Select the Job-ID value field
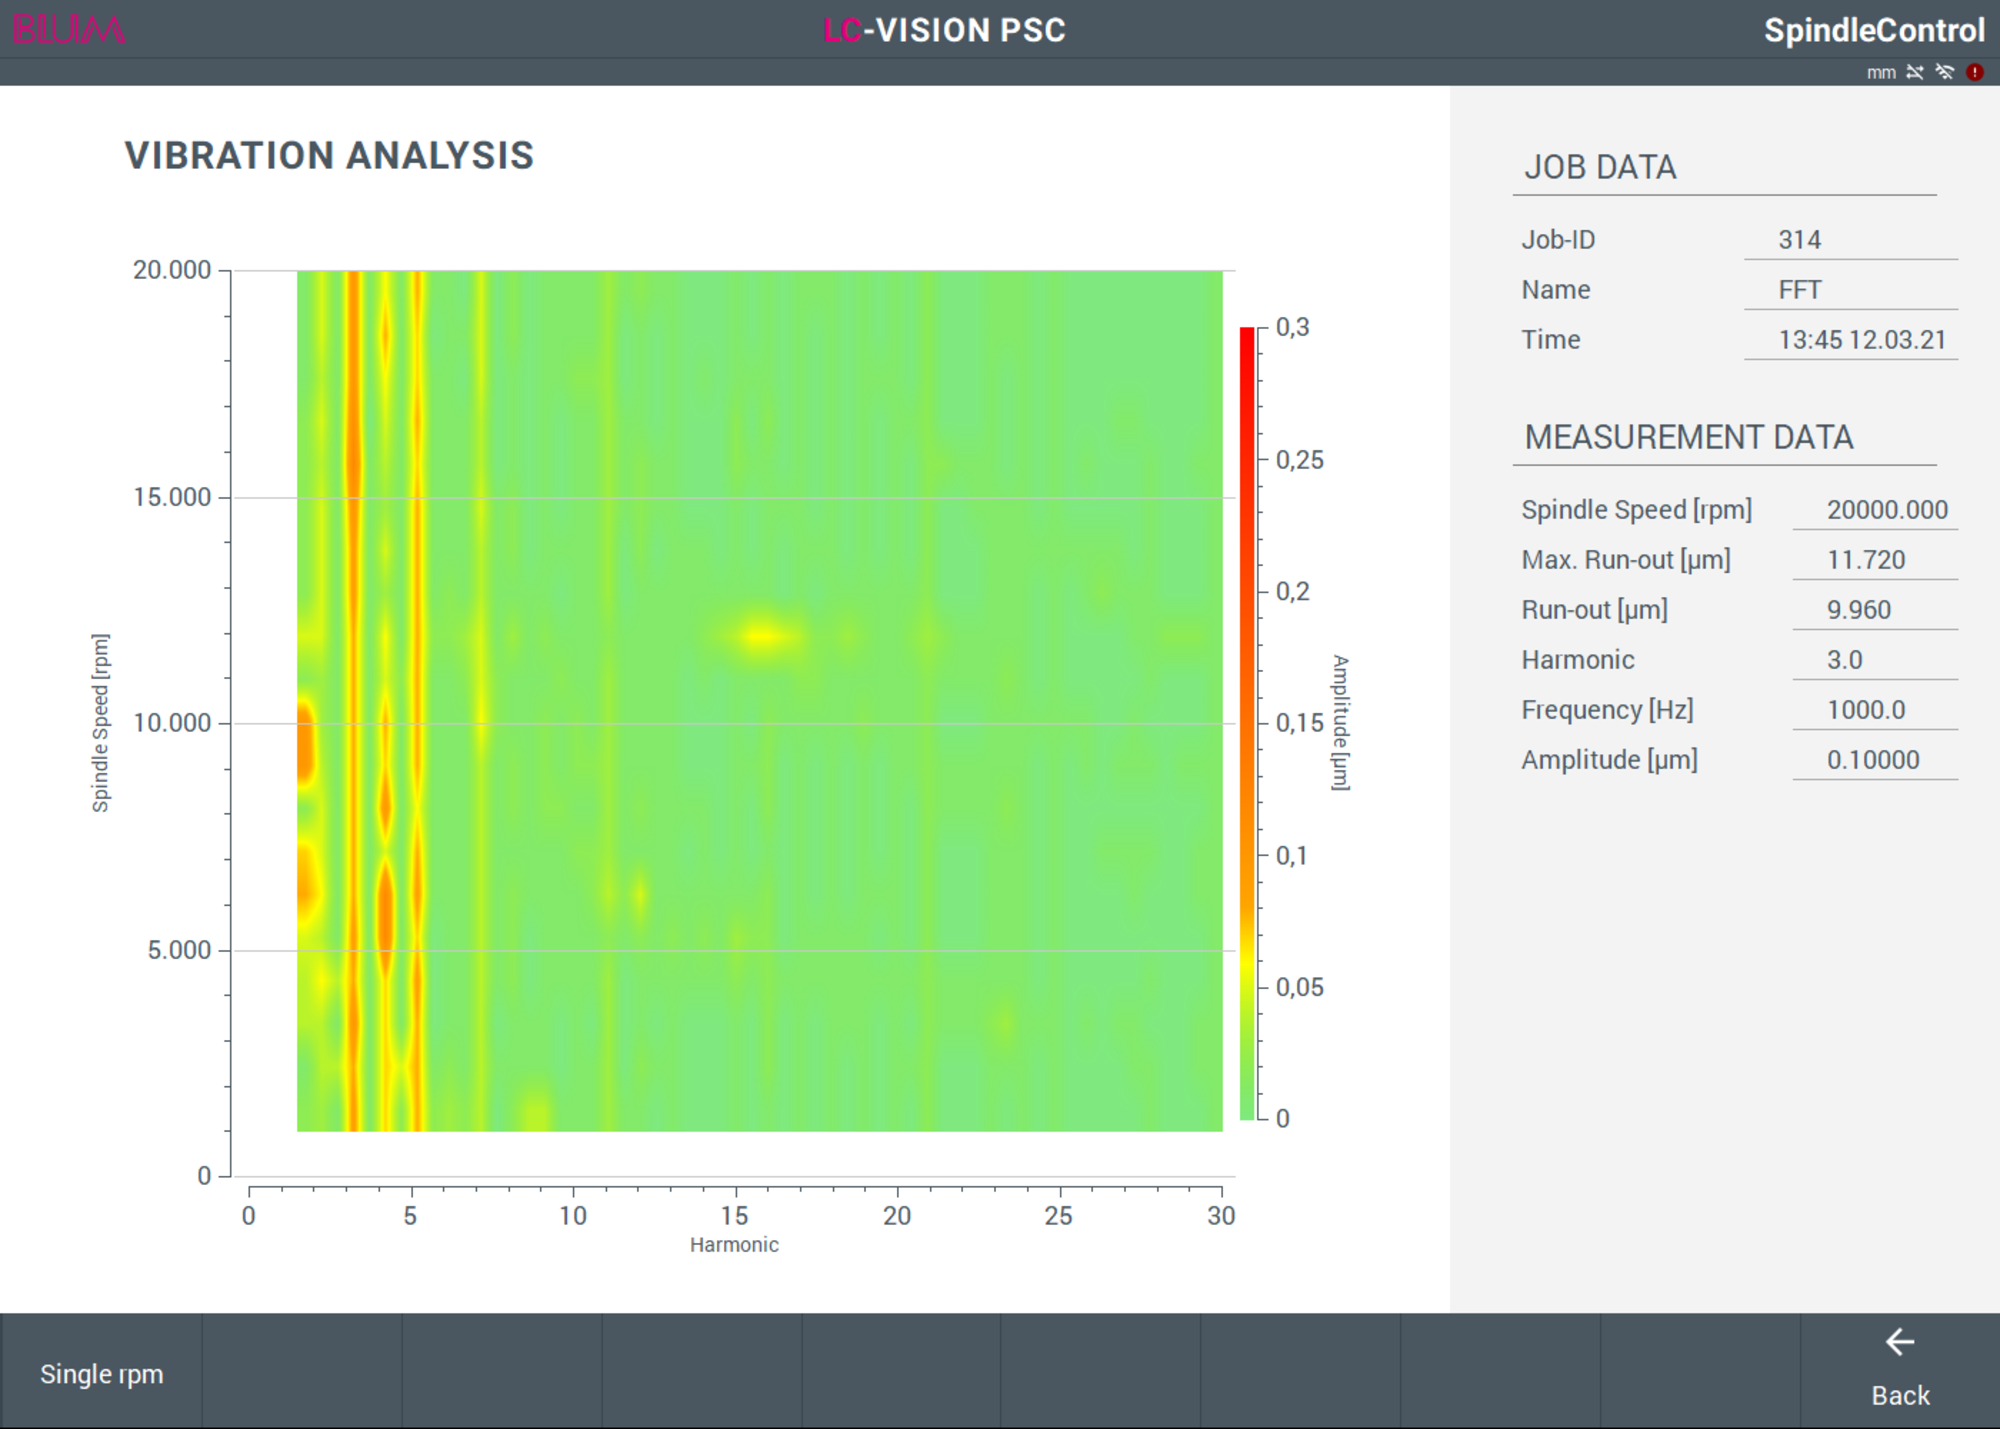 tap(1850, 240)
